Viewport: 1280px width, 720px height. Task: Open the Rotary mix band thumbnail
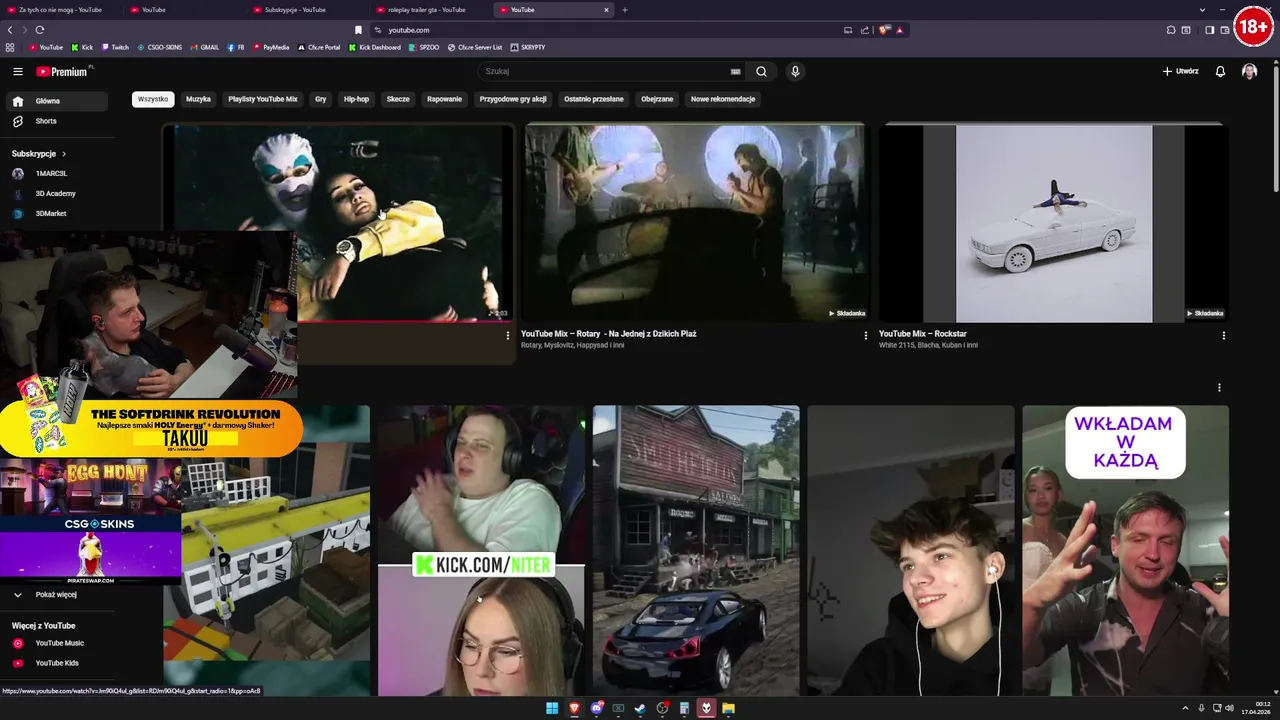pyautogui.click(x=695, y=222)
